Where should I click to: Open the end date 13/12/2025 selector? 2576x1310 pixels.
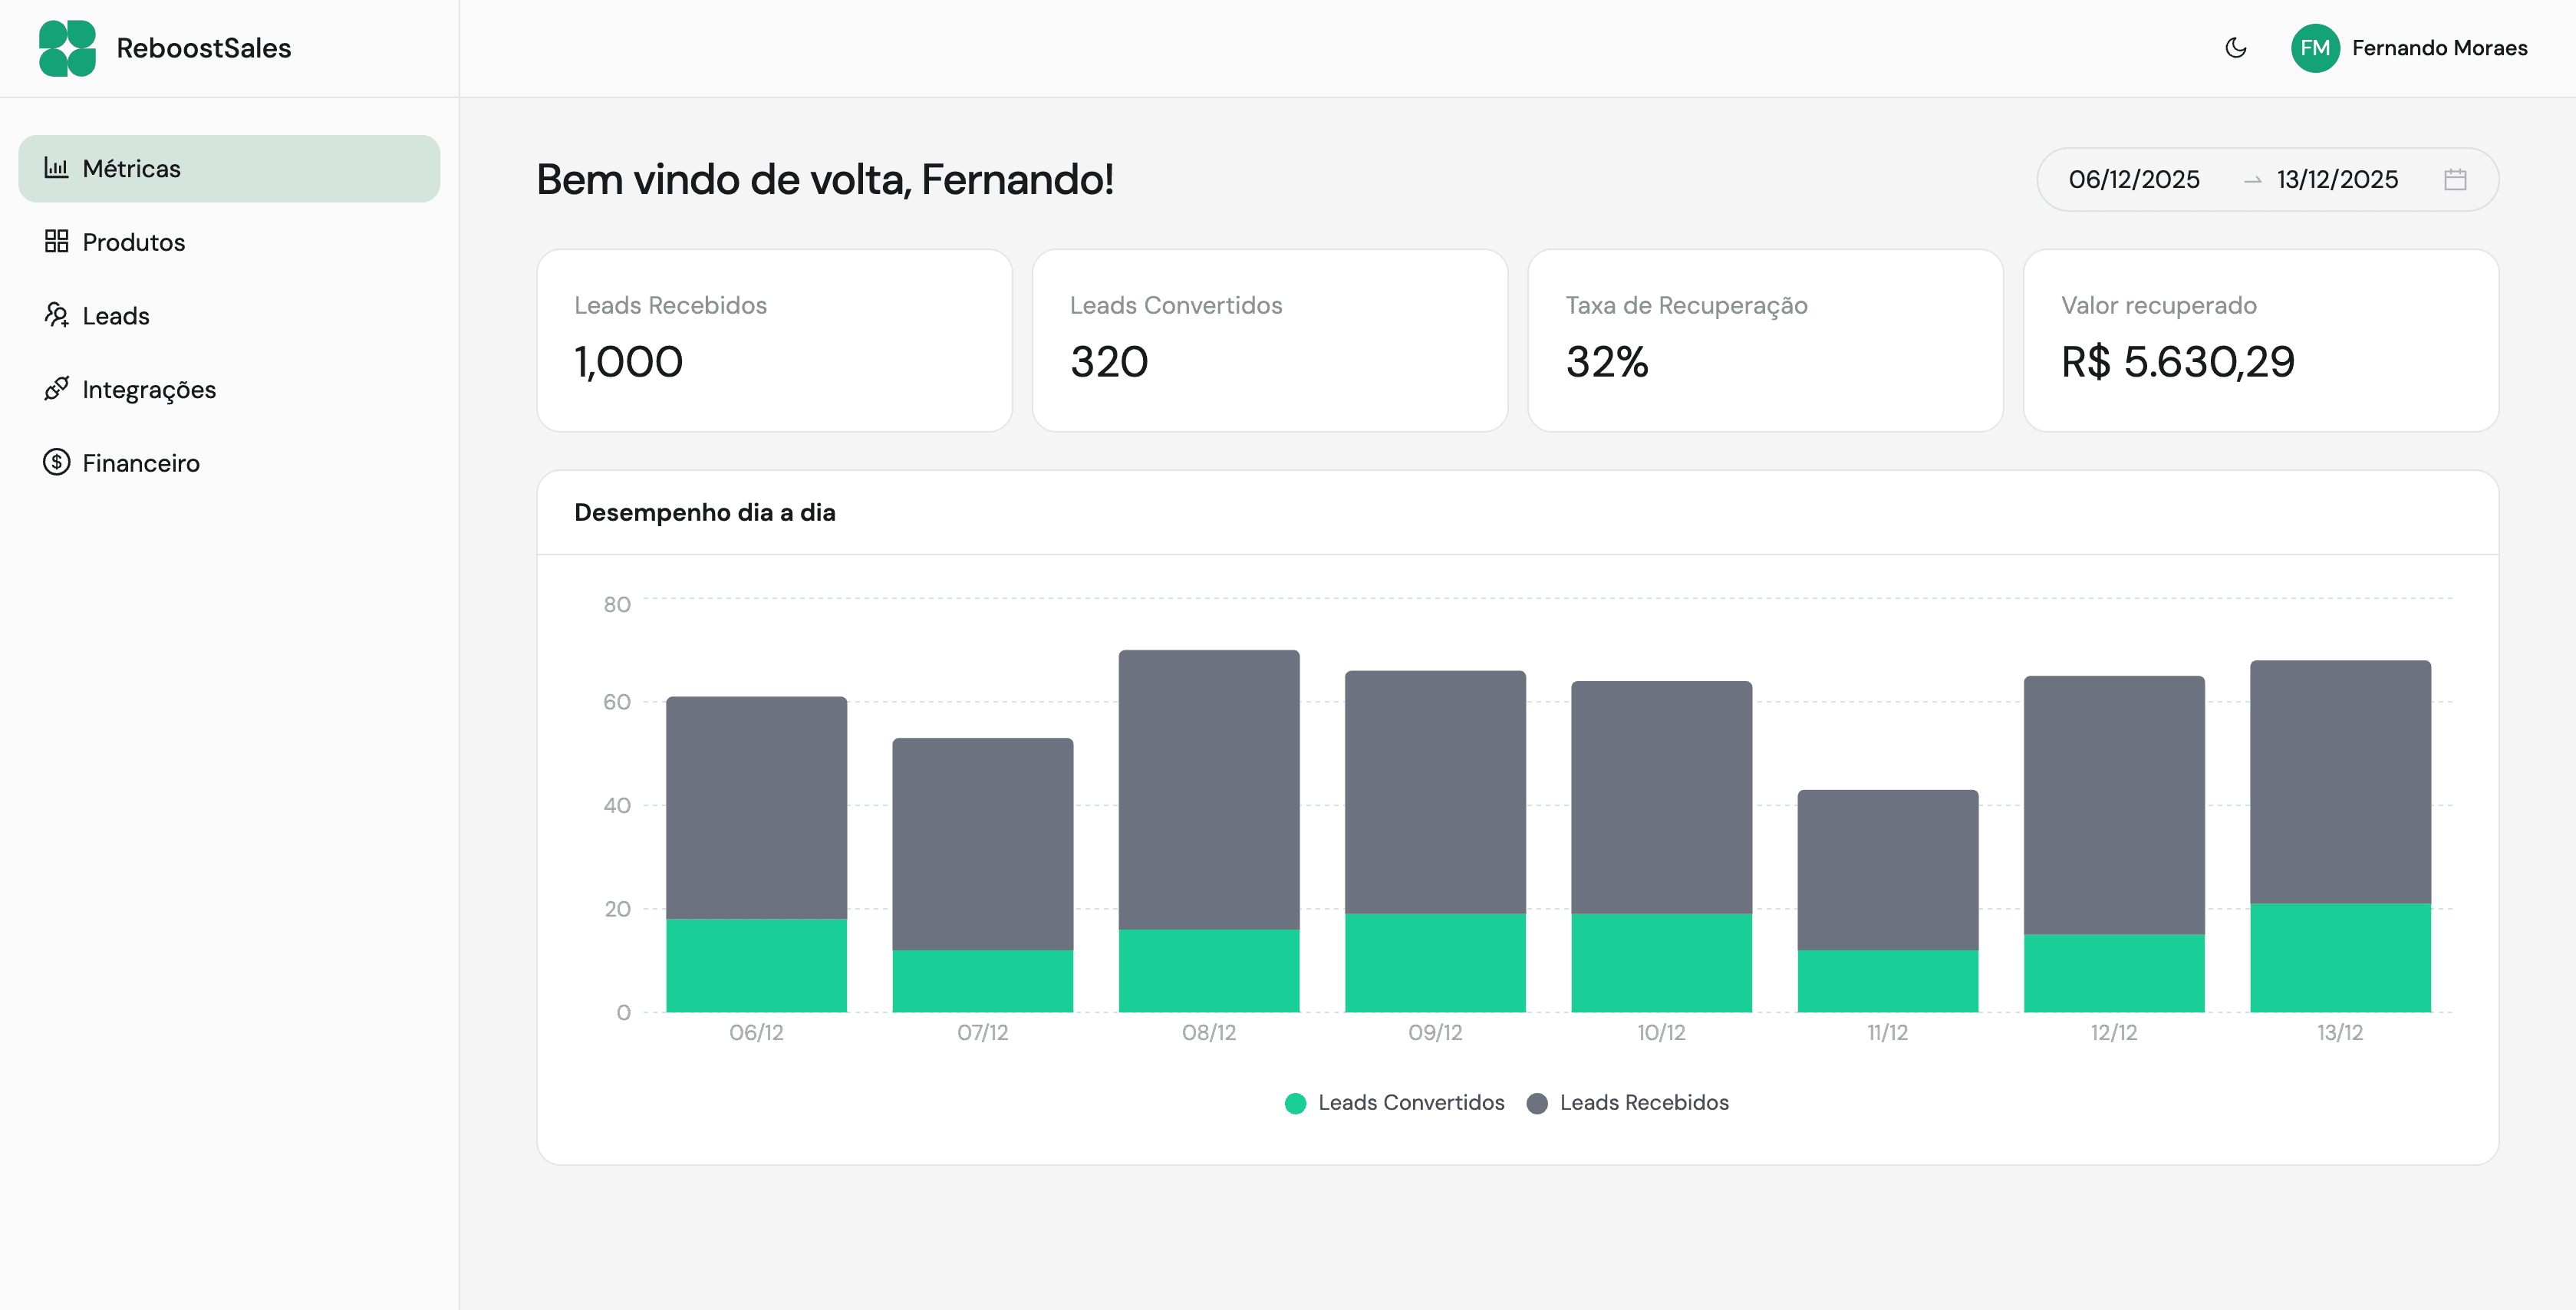(x=2336, y=180)
